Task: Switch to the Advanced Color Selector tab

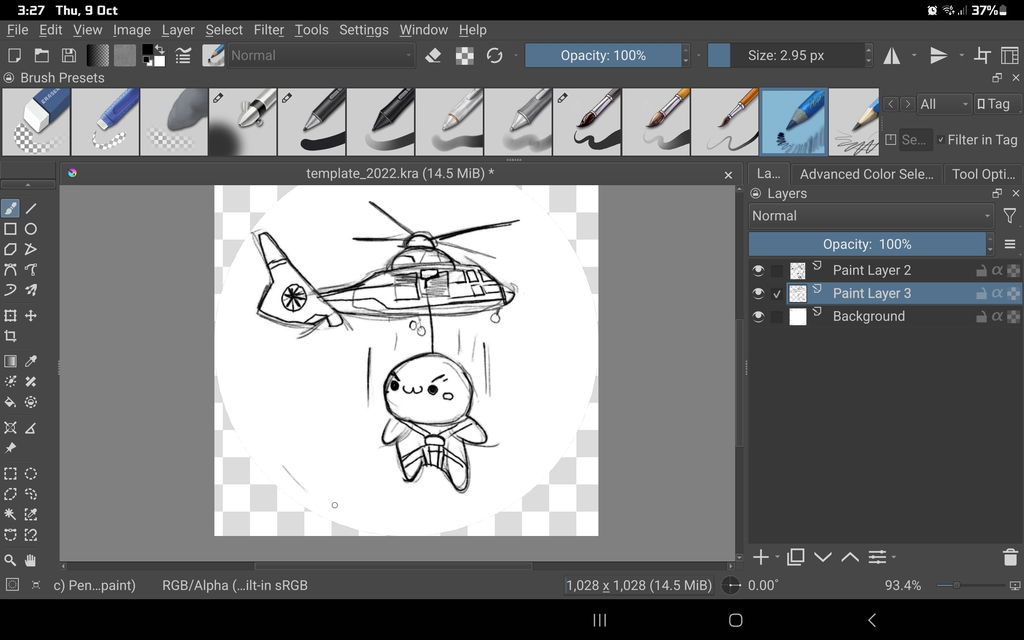Action: coord(866,174)
